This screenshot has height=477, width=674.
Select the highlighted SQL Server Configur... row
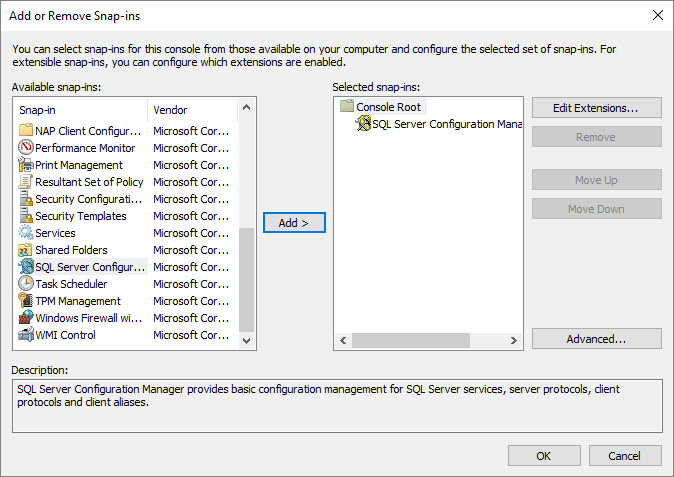tap(90, 267)
